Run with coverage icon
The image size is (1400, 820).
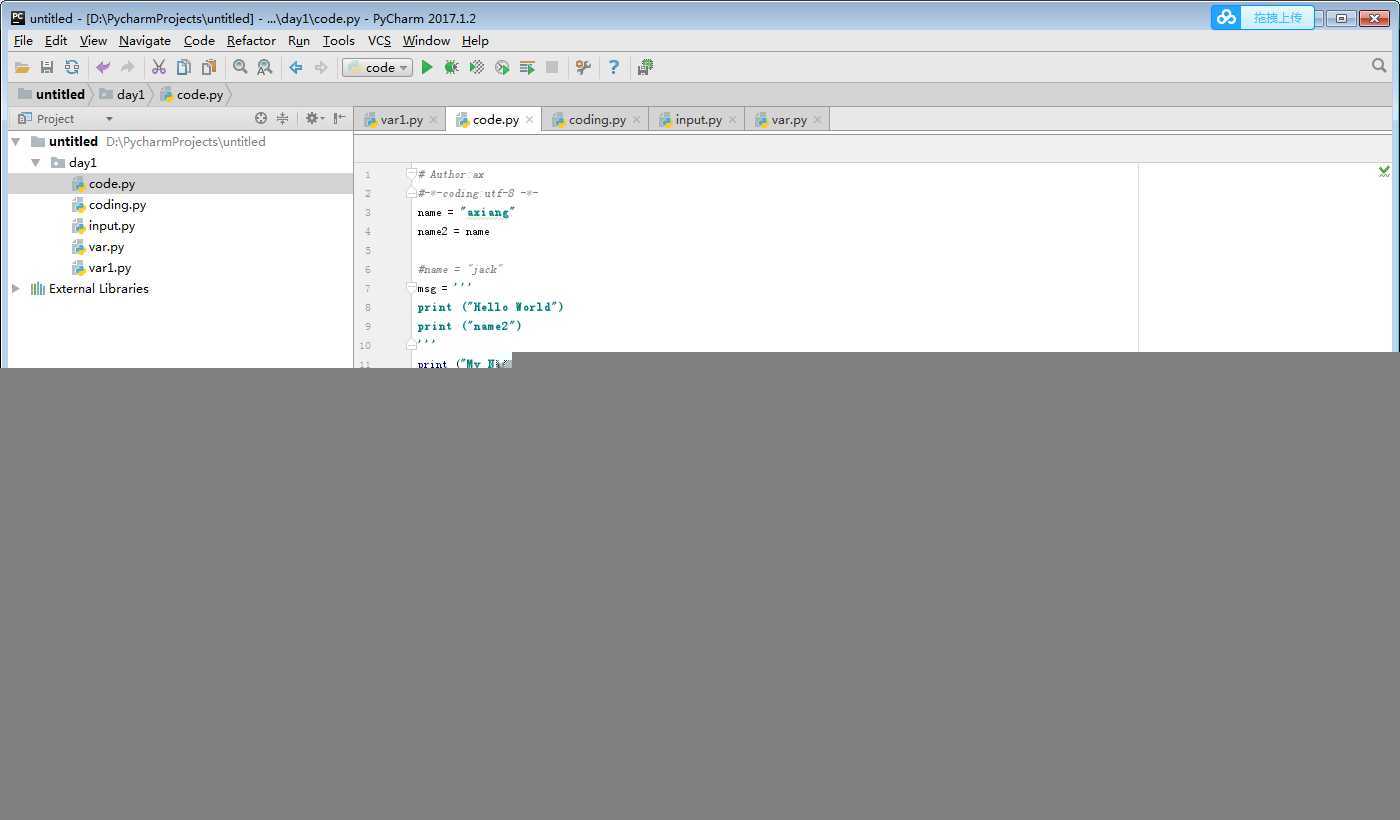click(477, 67)
